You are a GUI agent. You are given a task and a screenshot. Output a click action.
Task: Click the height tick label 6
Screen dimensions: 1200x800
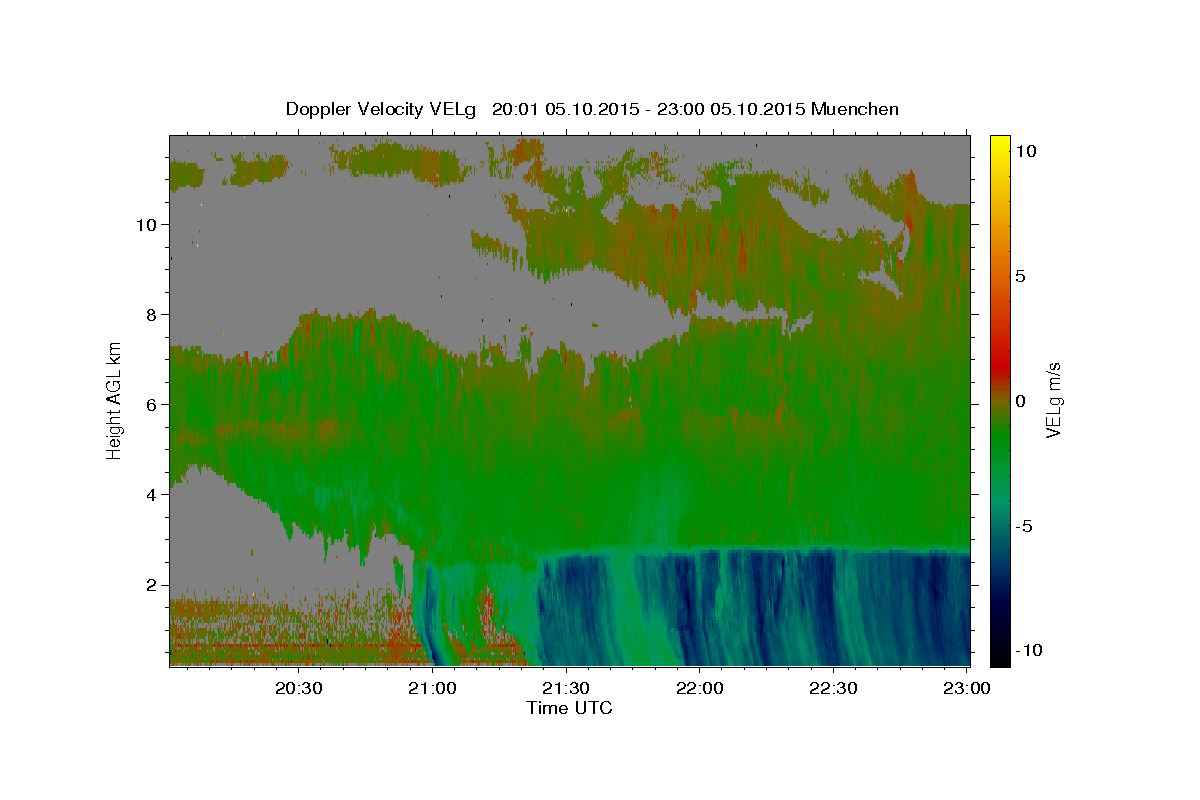coord(152,405)
